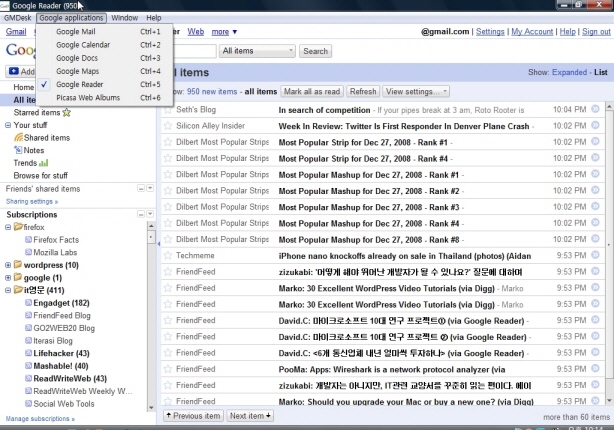Click the Mashable! feed icon
Viewport: 614px width, 430px height.
coord(28,365)
